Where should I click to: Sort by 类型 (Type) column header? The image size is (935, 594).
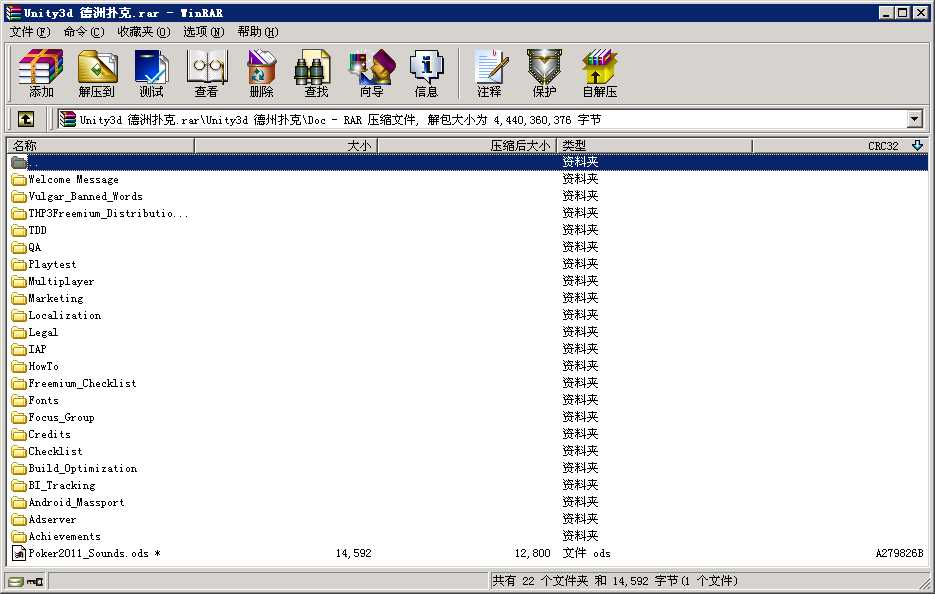point(655,146)
